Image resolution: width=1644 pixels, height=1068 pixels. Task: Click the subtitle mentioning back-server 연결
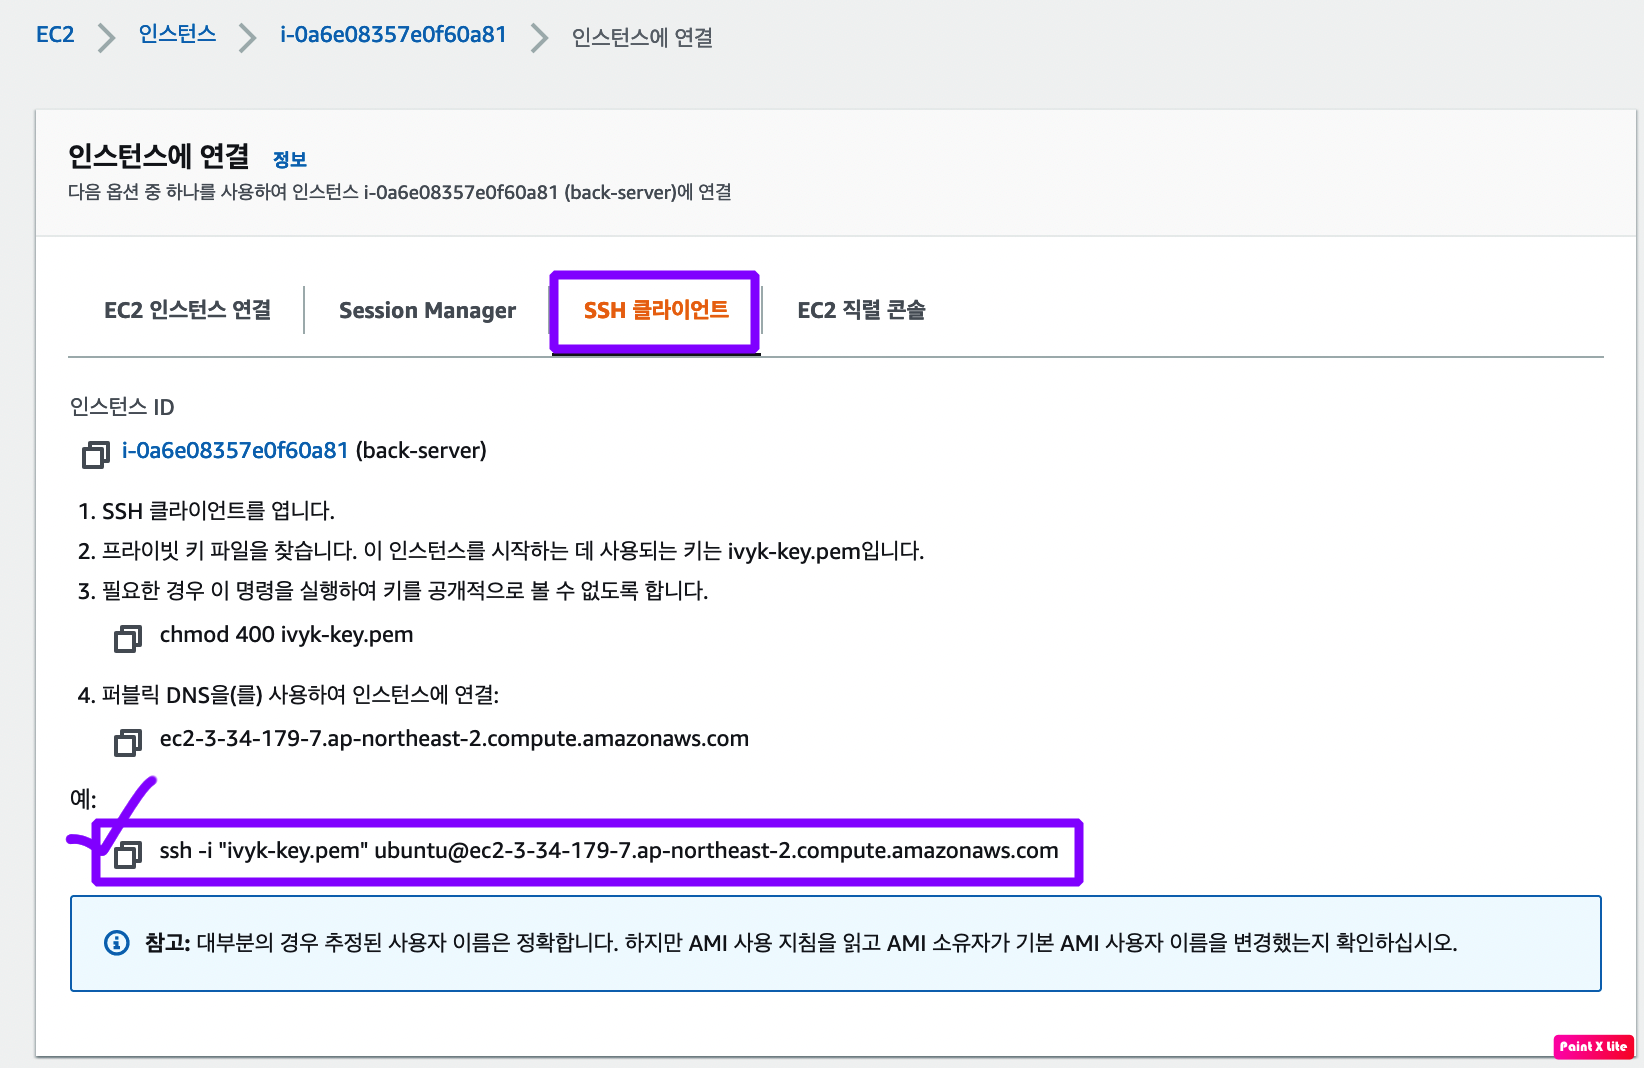400,192
